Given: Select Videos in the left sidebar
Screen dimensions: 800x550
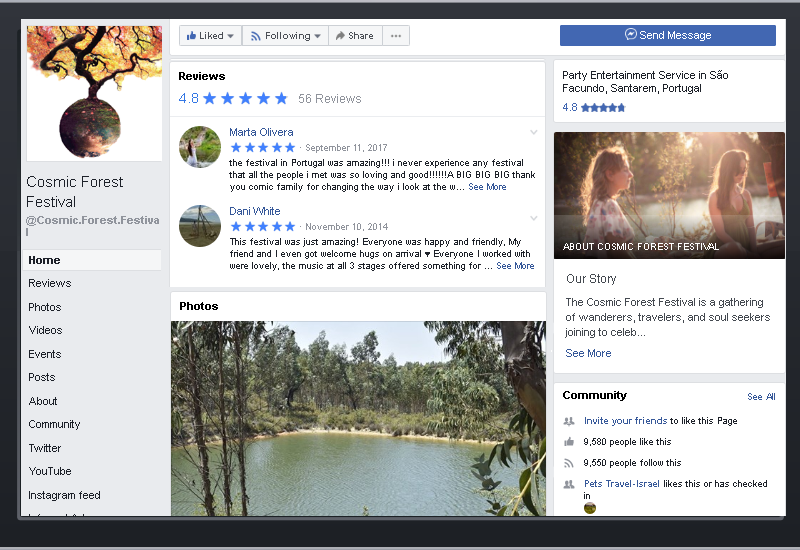Looking at the screenshot, I should [x=45, y=330].
